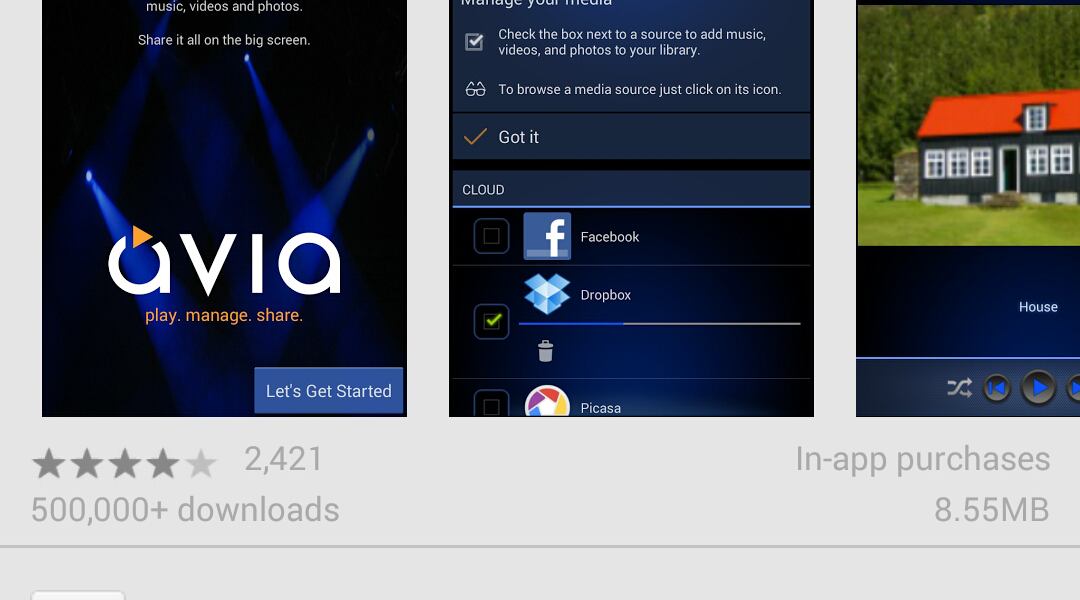Image resolution: width=1080 pixels, height=600 pixels.
Task: Click the shuffle icon in player
Action: pos(959,388)
